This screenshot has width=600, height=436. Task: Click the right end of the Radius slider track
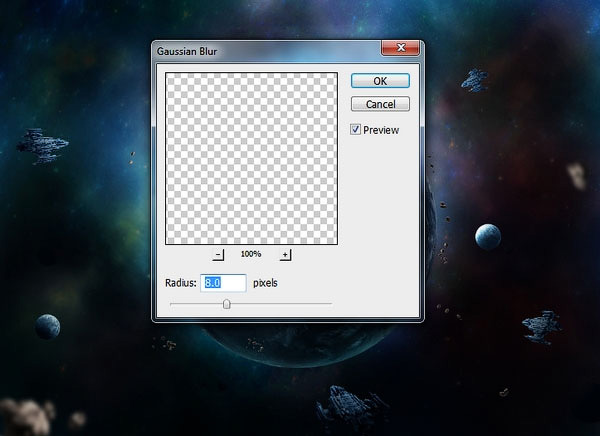[x=329, y=304]
